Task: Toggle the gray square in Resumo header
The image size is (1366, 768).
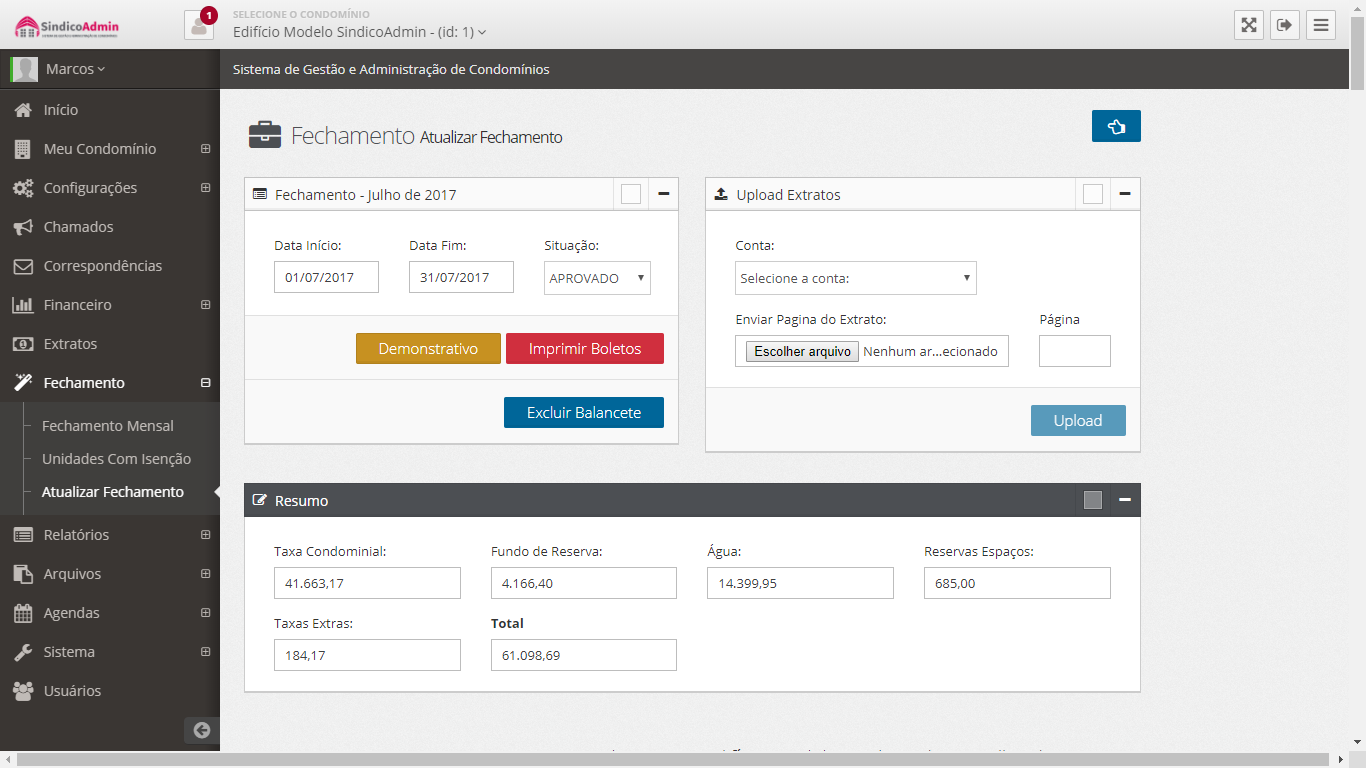Action: pyautogui.click(x=1093, y=500)
